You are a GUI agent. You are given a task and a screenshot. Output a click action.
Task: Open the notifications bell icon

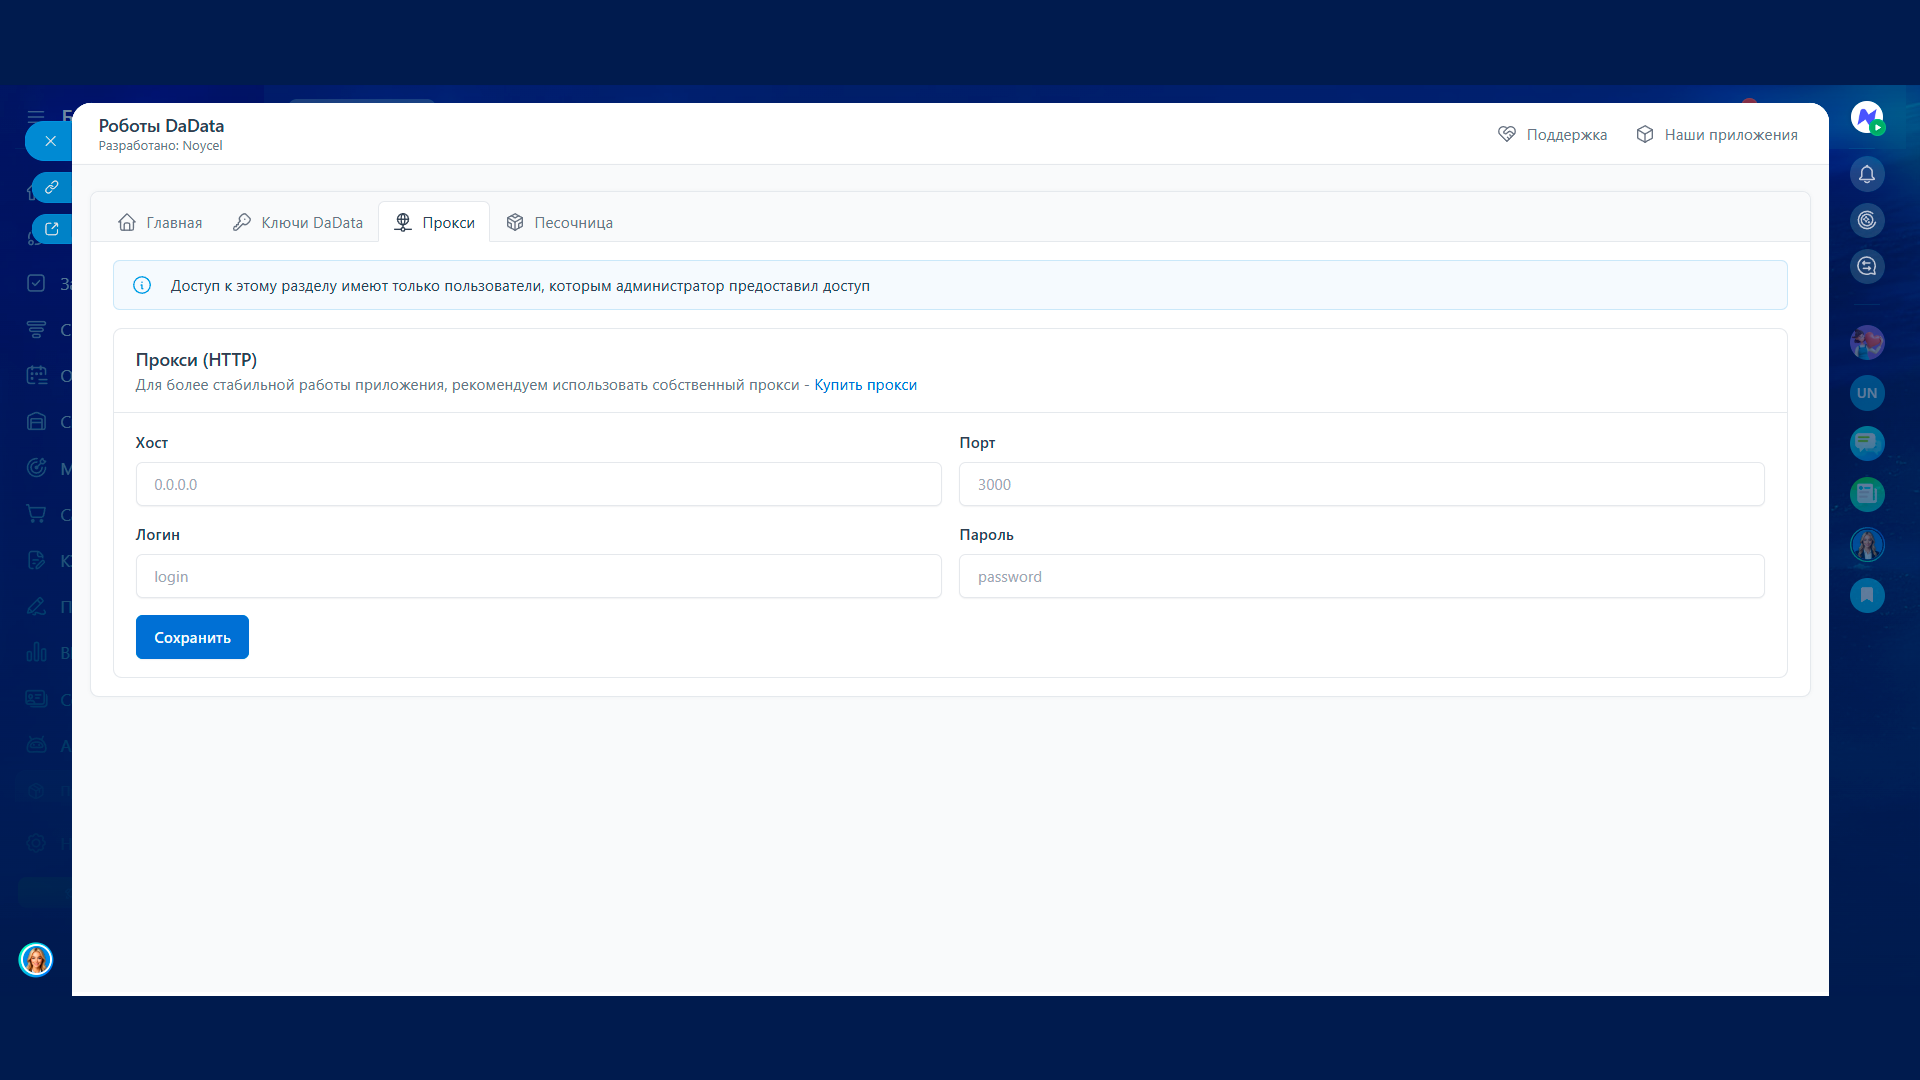coord(1866,175)
